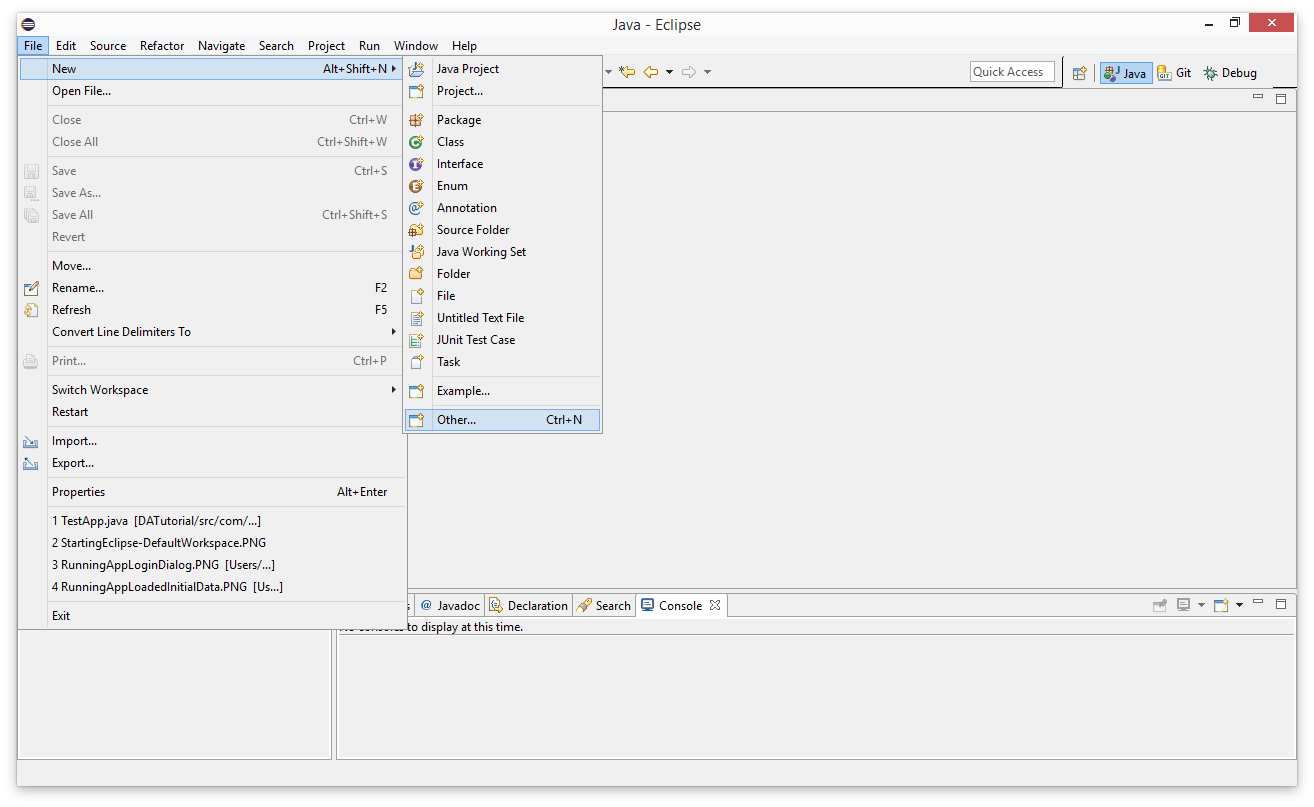Choose Class from the New submenu
This screenshot has width=1314, height=807.
pyautogui.click(x=450, y=142)
